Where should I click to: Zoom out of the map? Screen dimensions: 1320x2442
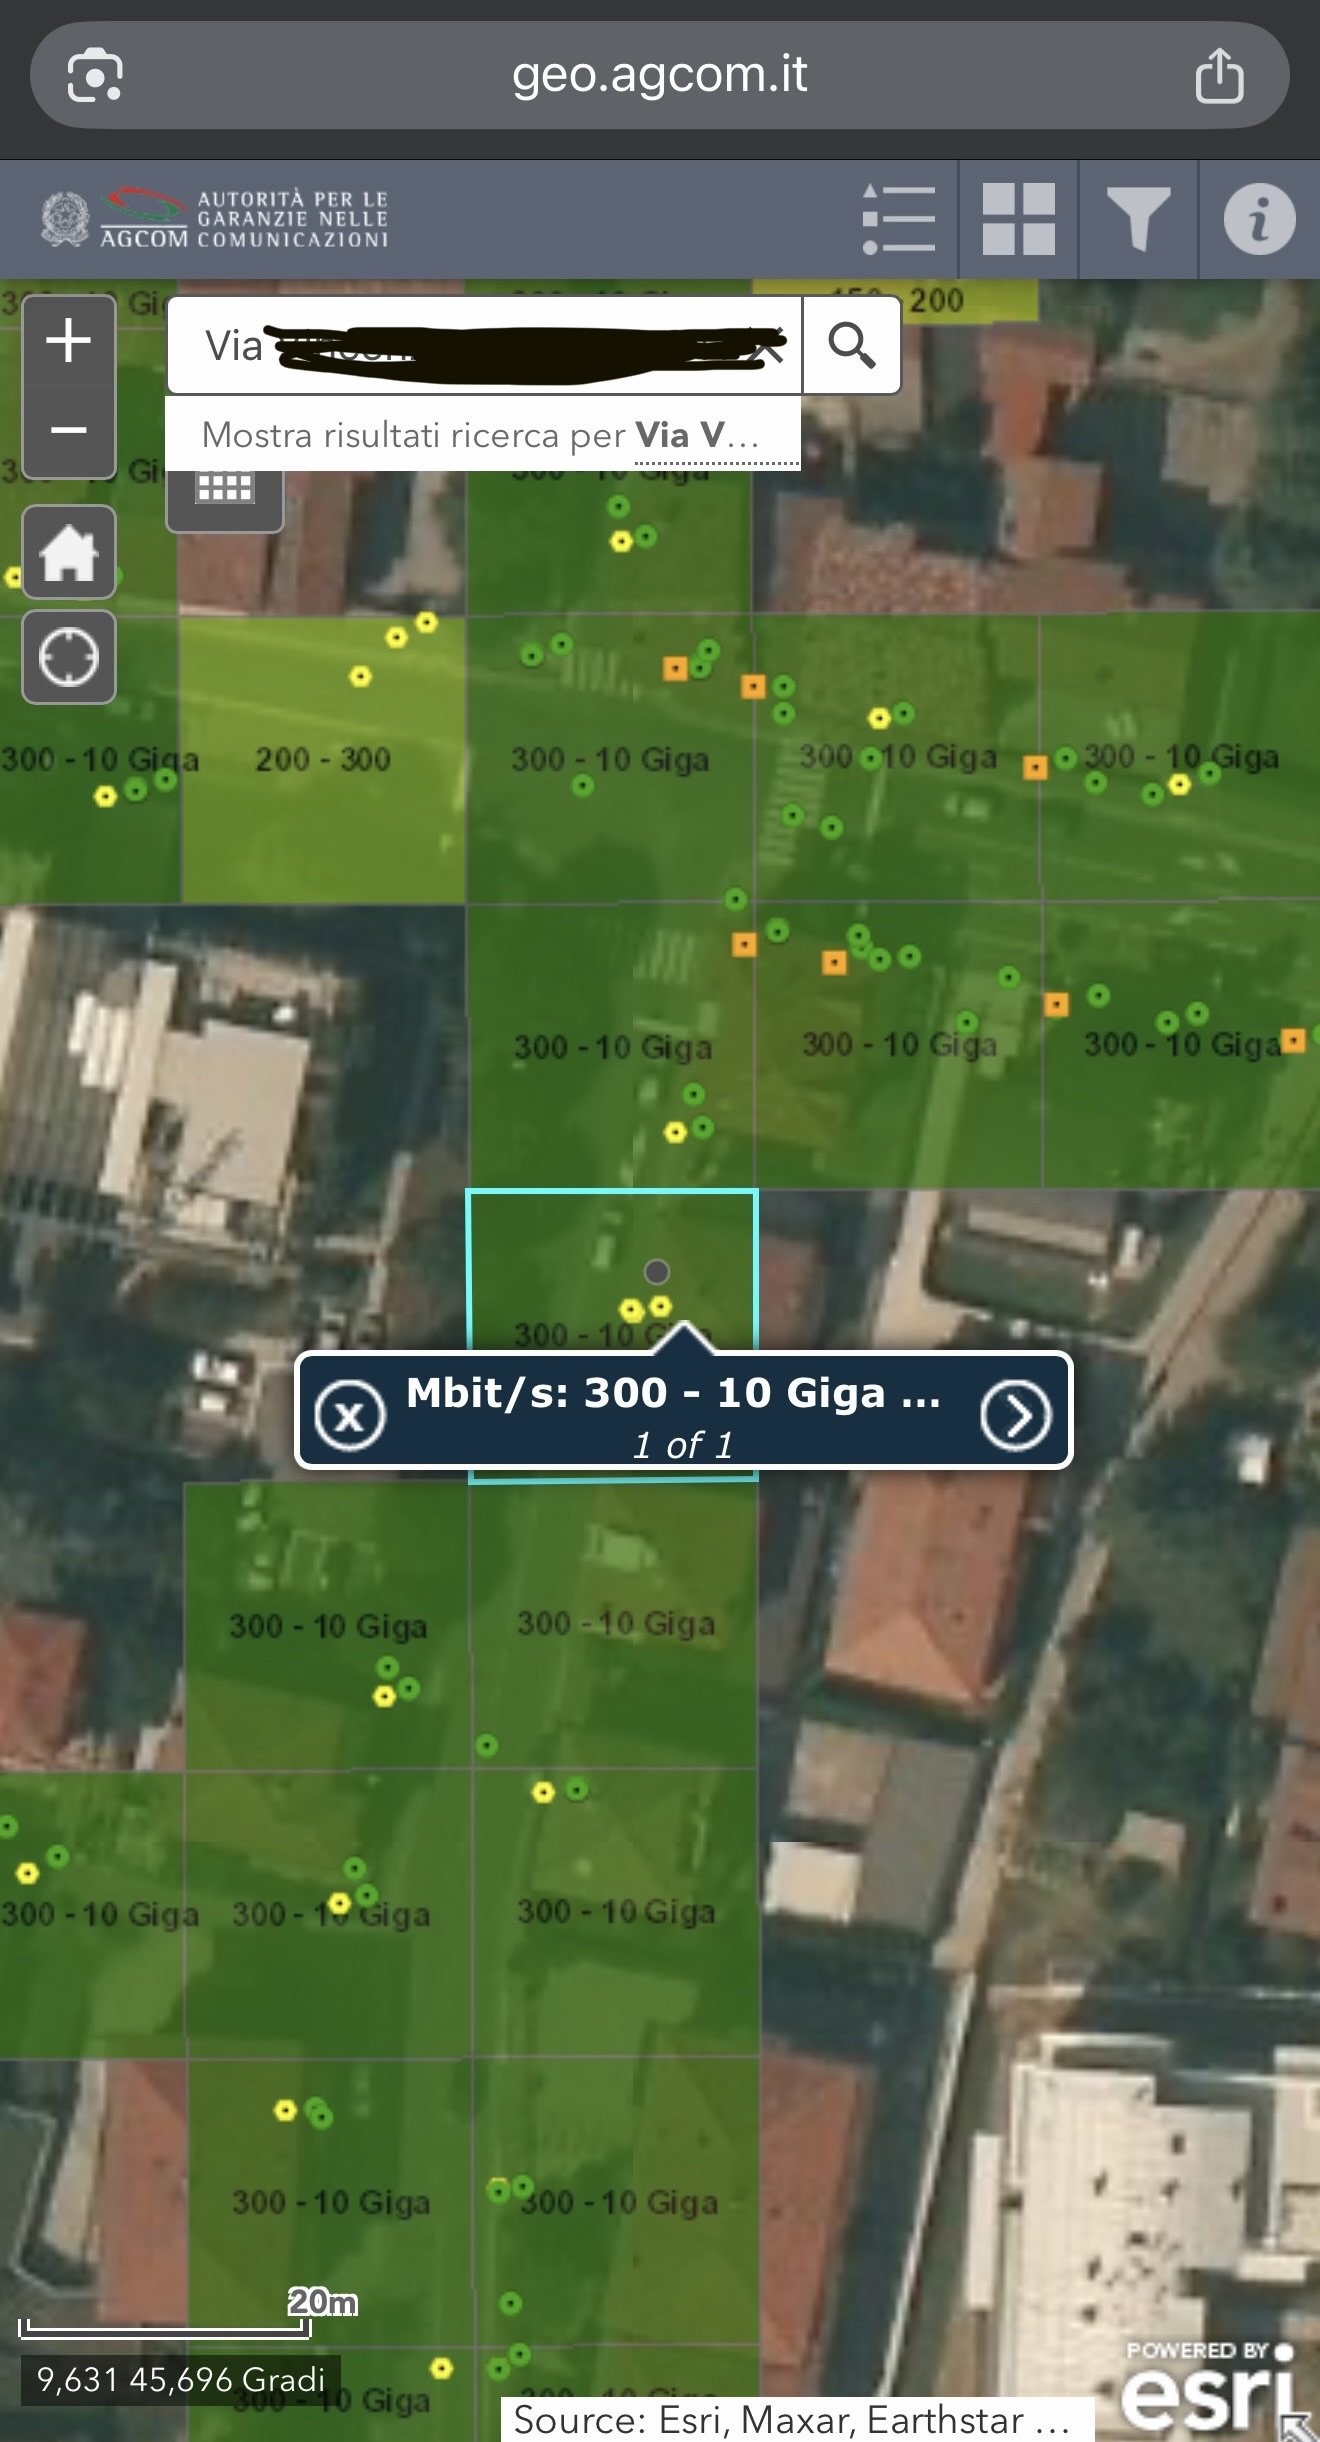68,431
